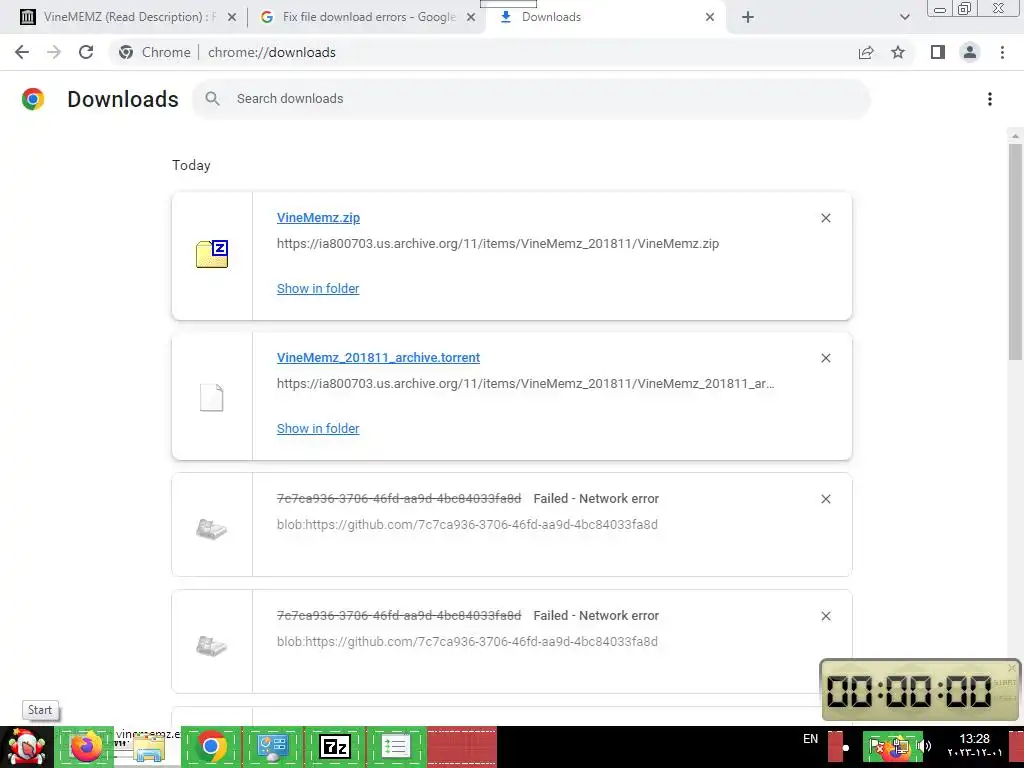1024x768 pixels.
Task: Click the Today date heading
Action: pos(191,165)
